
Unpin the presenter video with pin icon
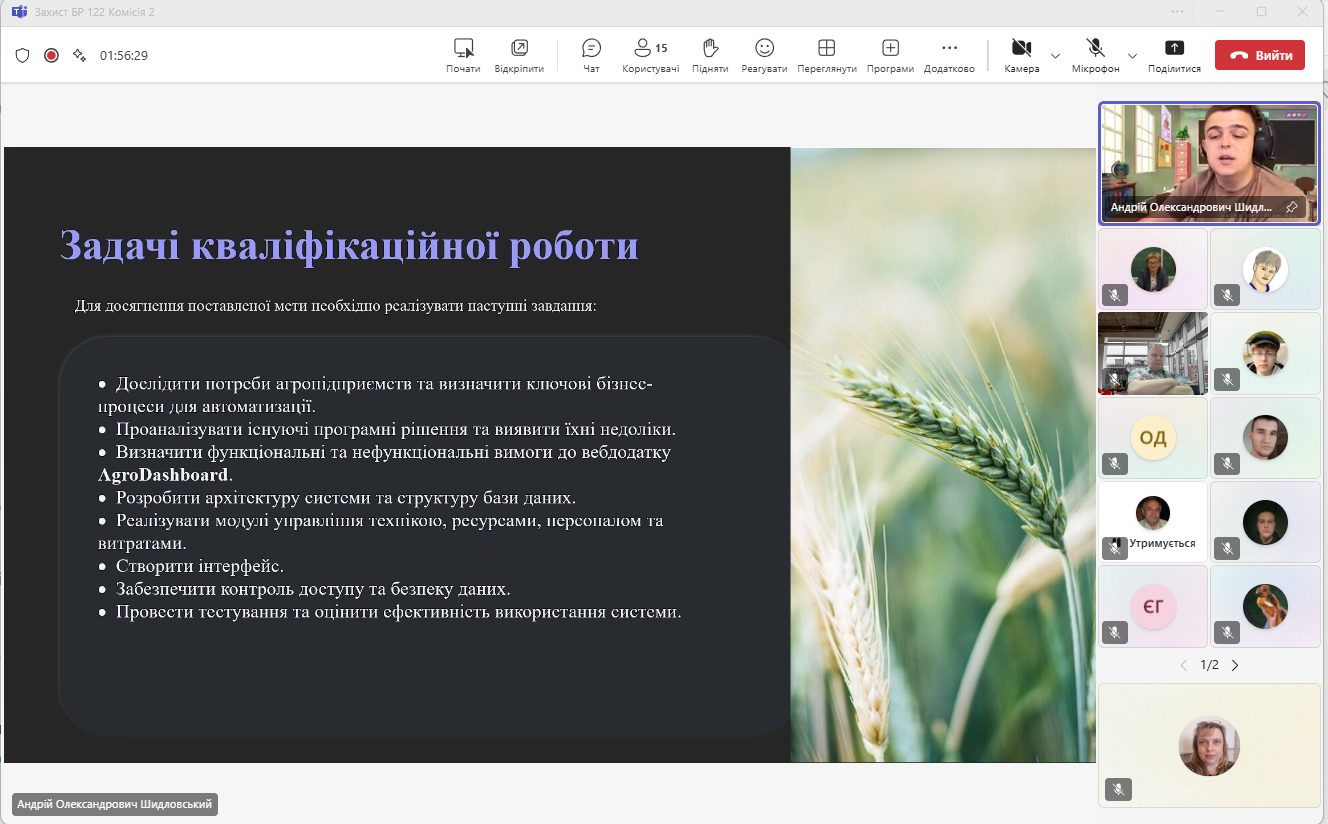click(1291, 207)
